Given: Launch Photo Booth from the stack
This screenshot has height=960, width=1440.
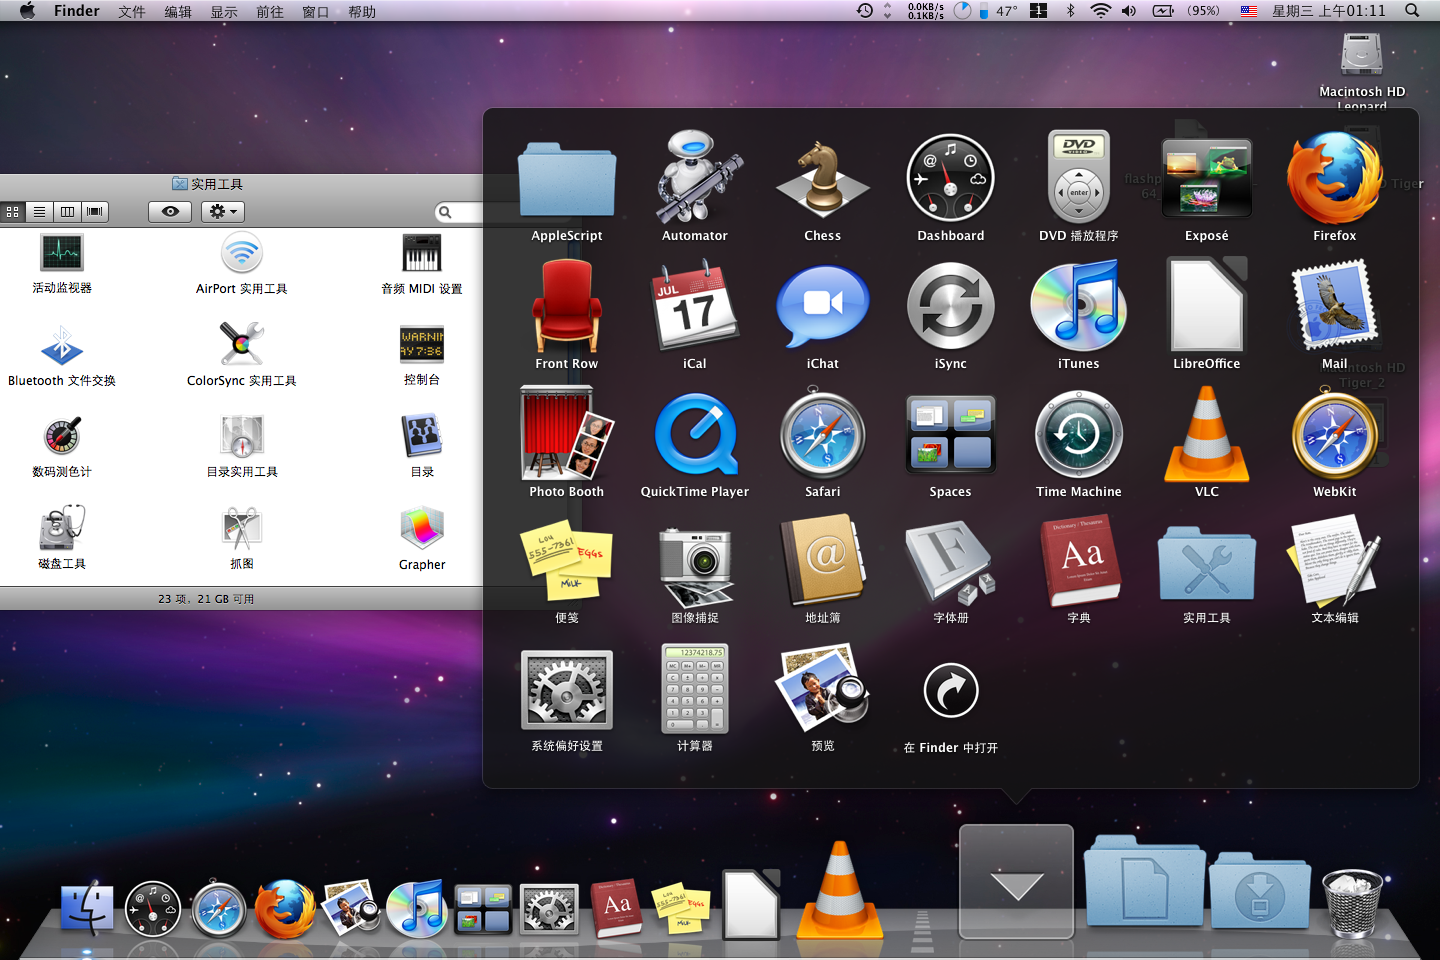Looking at the screenshot, I should [566, 434].
